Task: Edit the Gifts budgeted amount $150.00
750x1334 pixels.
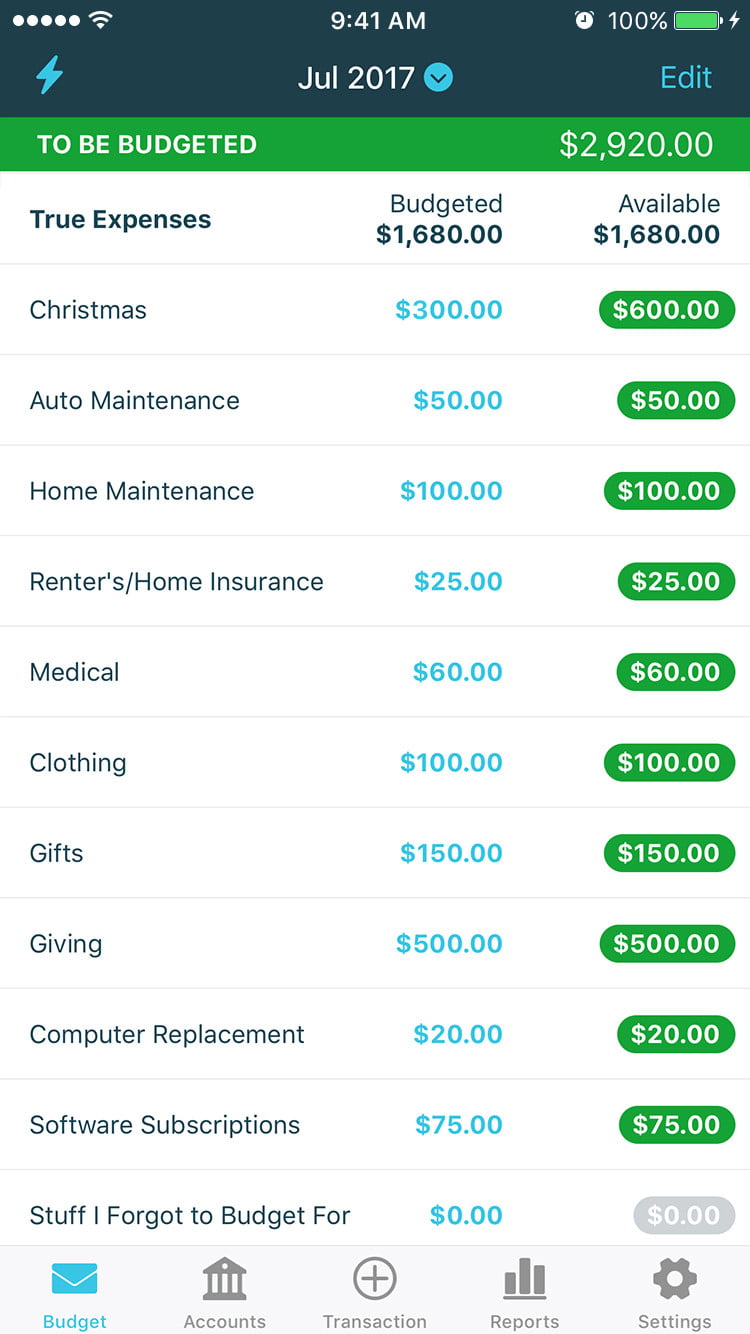Action: (x=451, y=853)
